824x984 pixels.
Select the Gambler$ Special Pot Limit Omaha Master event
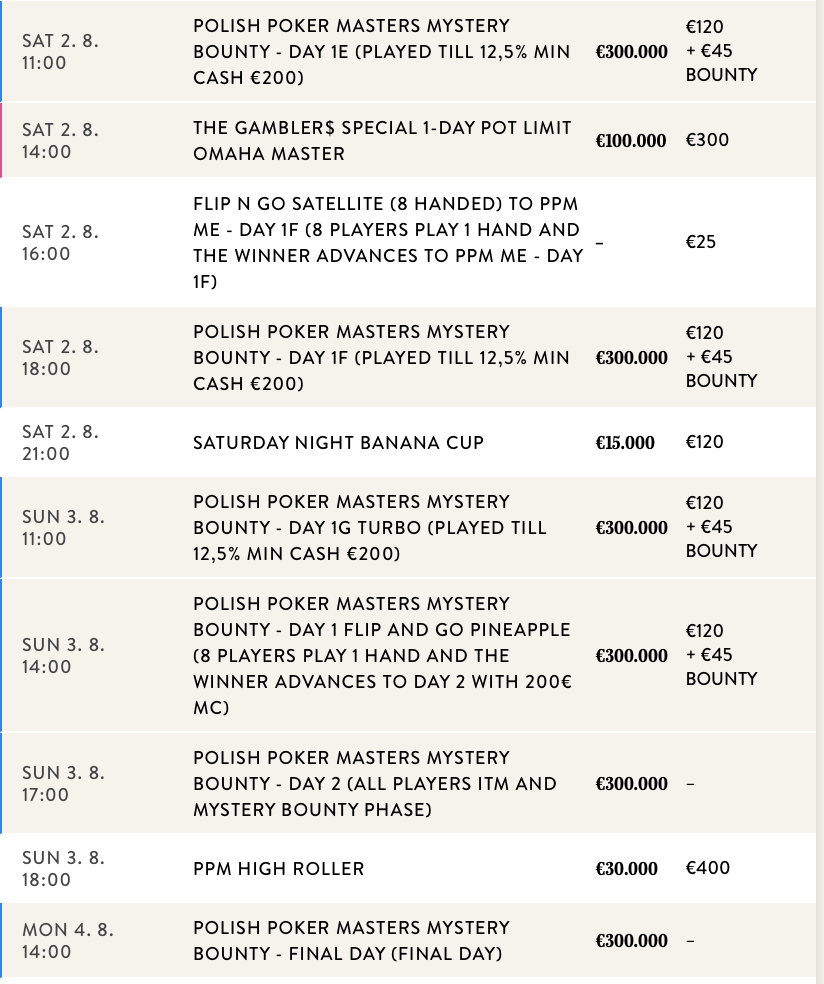point(382,141)
